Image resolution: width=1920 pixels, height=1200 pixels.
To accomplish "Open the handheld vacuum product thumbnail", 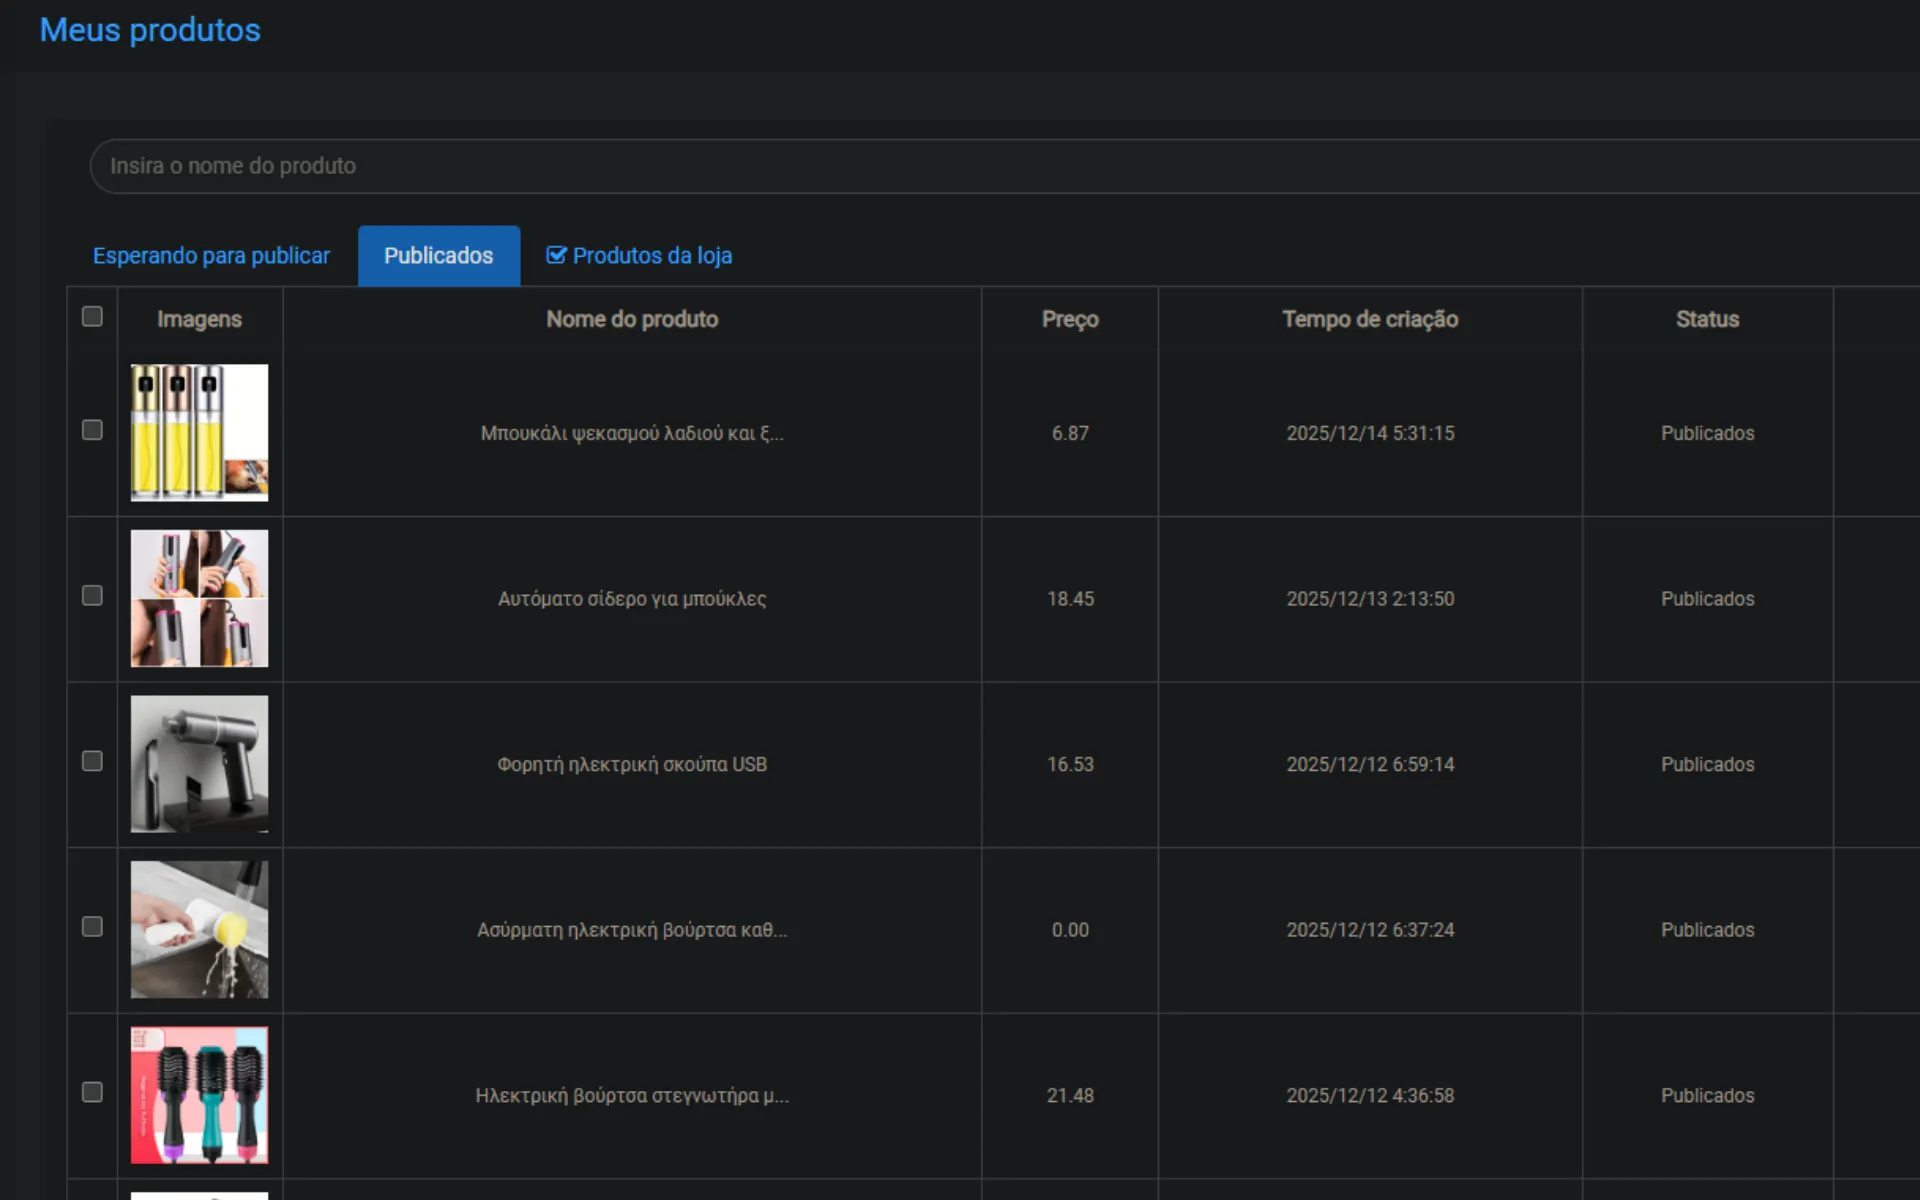I will 200,764.
